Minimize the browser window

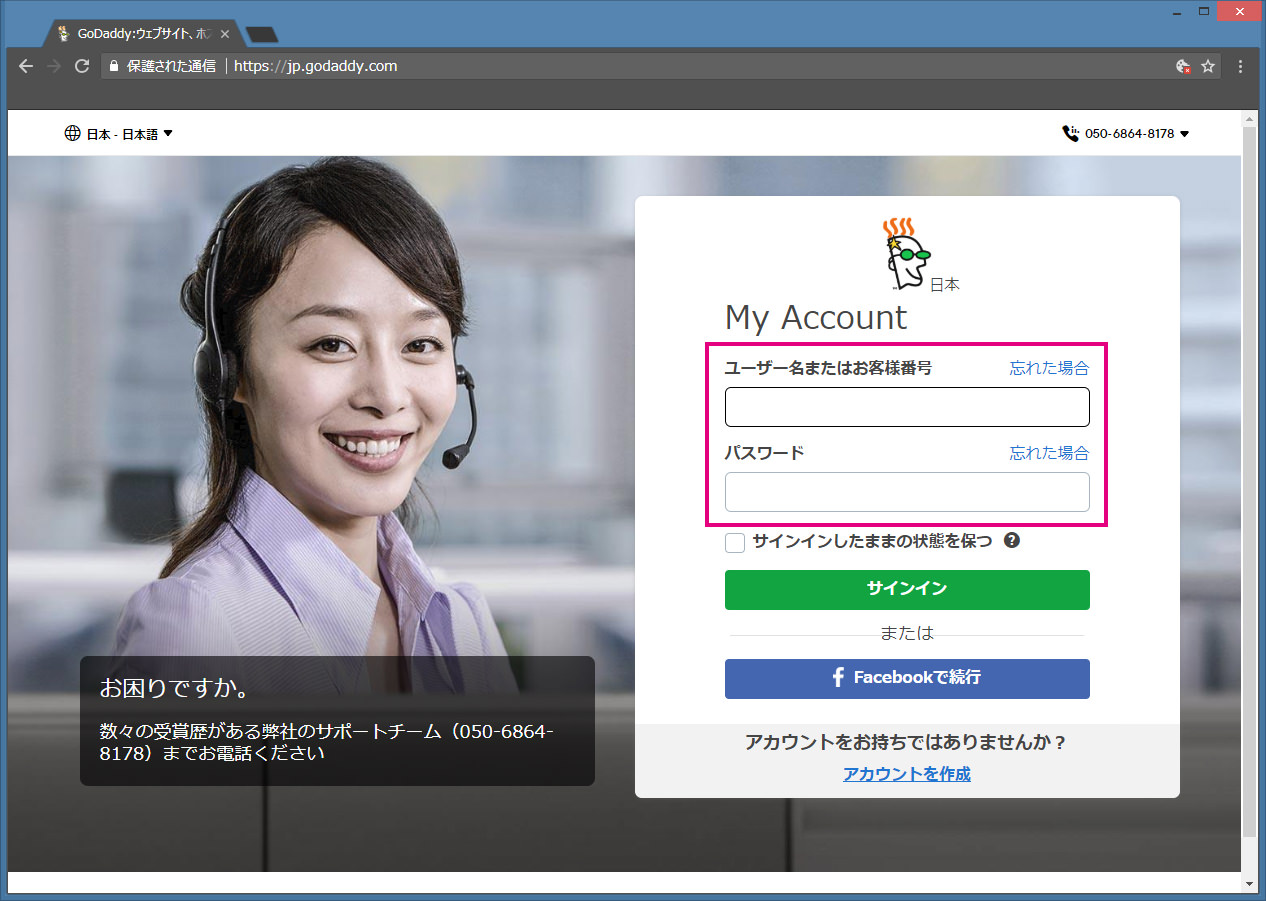(1176, 11)
